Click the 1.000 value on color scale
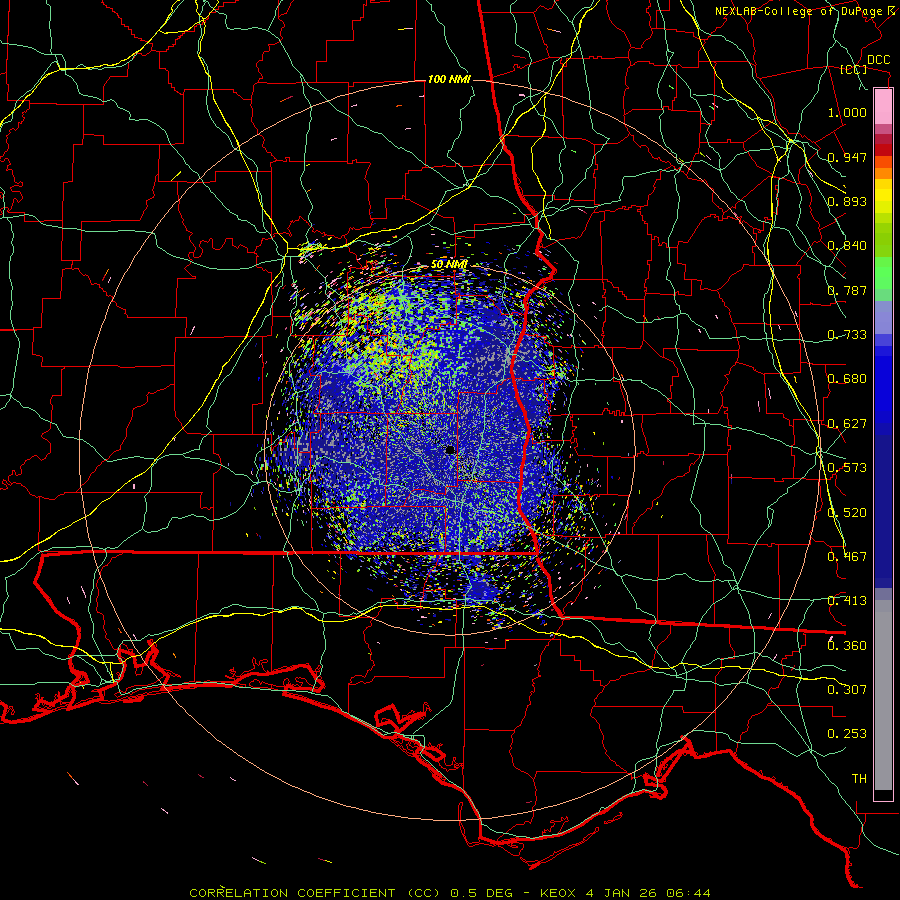900x900 pixels. [847, 112]
